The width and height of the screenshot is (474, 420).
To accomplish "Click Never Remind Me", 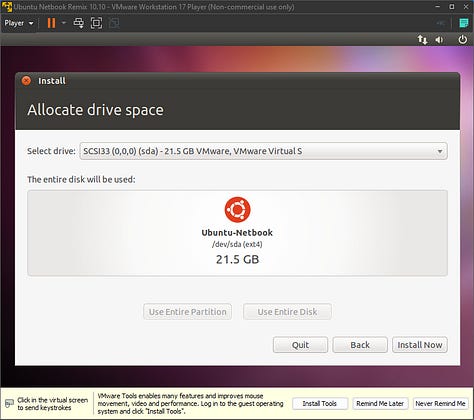I will coord(440,404).
